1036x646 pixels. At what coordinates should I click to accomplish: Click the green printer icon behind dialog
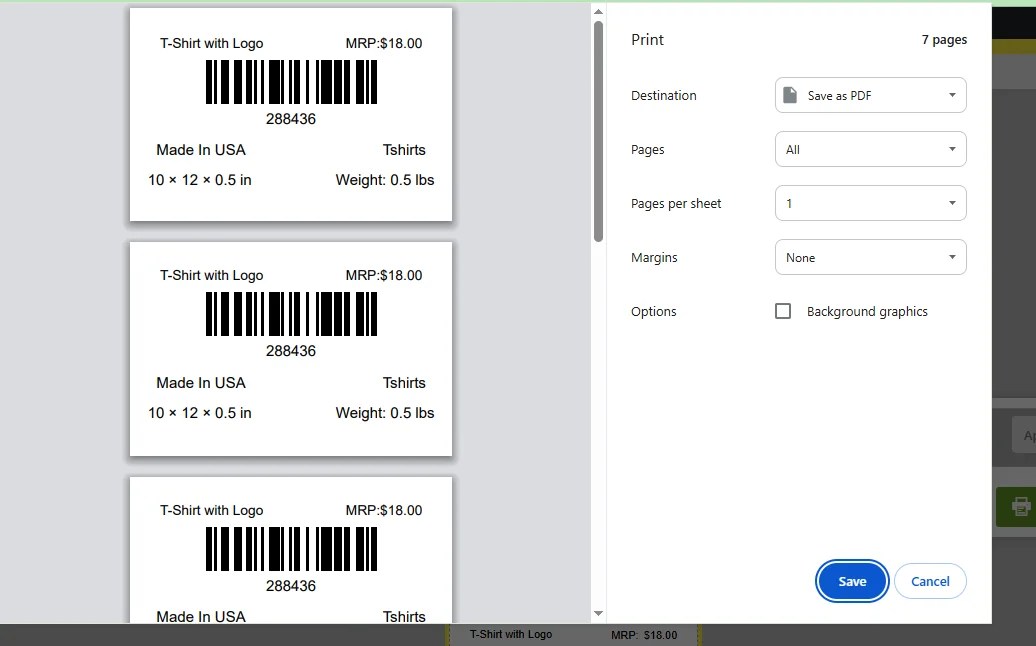1021,507
